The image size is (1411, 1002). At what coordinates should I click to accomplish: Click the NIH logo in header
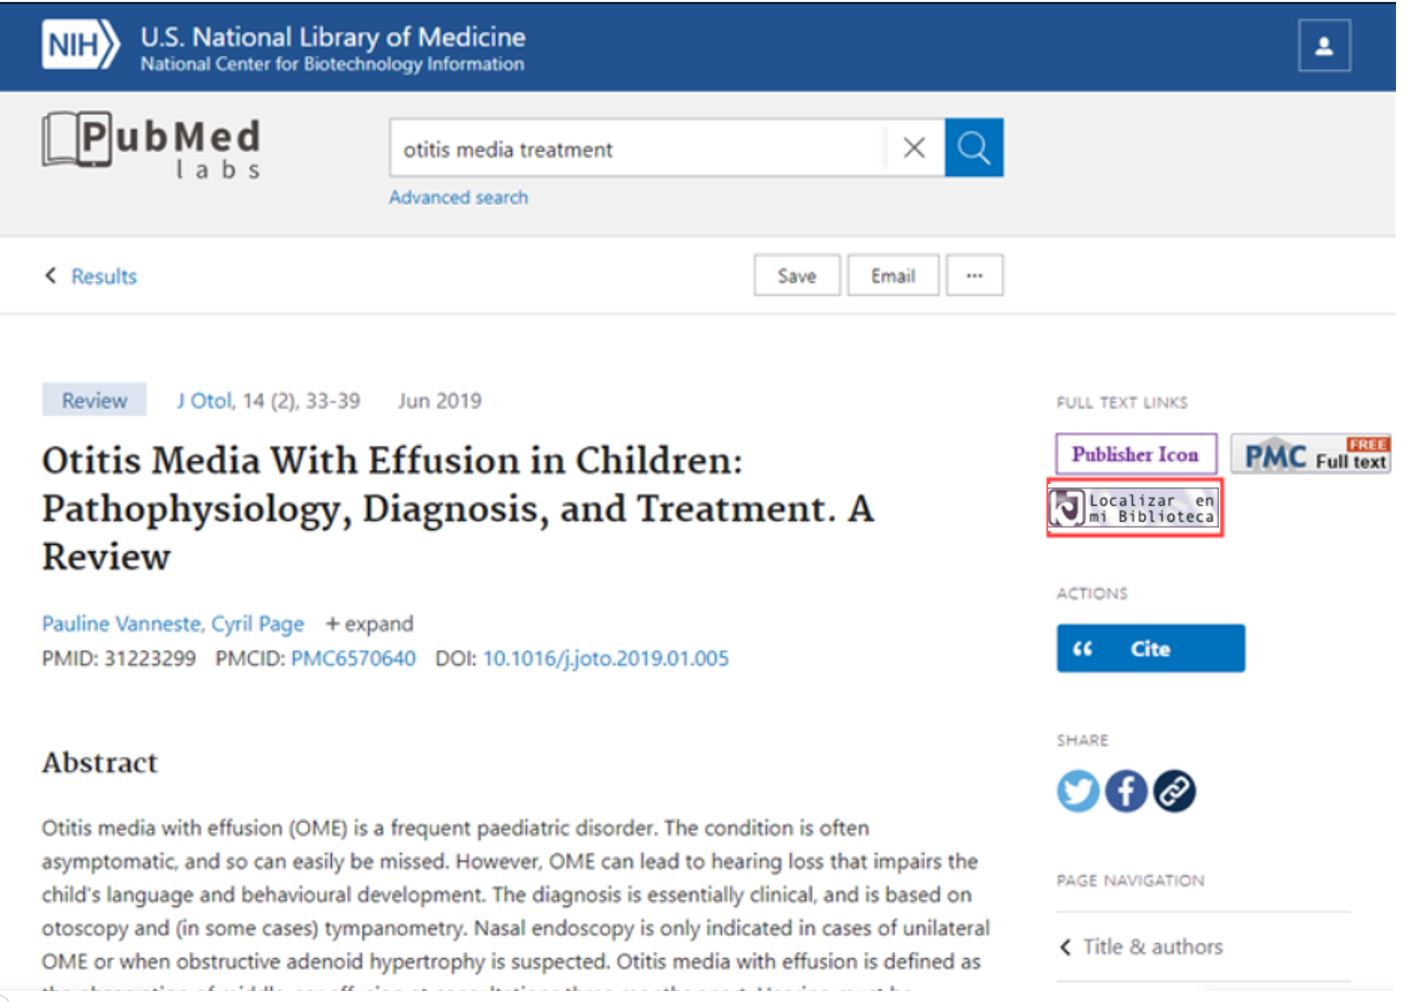click(x=80, y=46)
